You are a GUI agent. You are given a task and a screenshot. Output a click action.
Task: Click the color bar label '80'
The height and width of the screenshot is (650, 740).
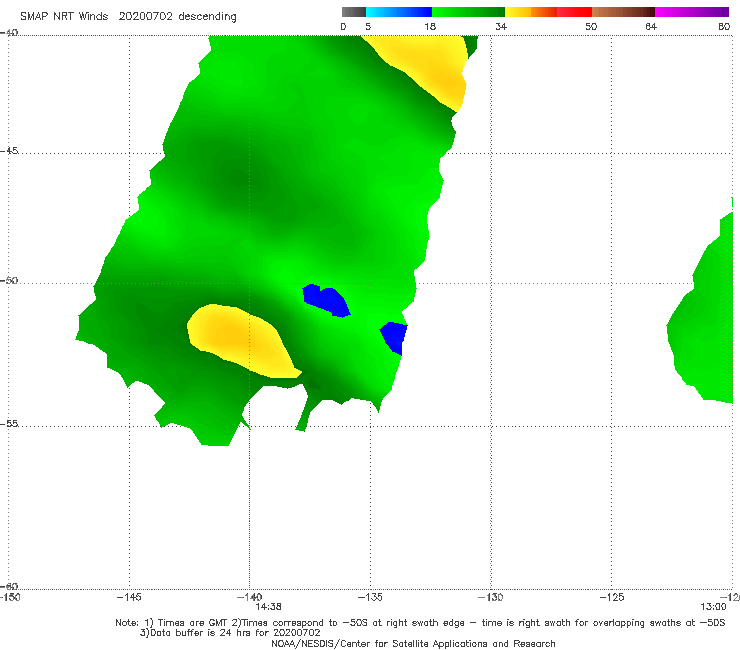point(724,26)
